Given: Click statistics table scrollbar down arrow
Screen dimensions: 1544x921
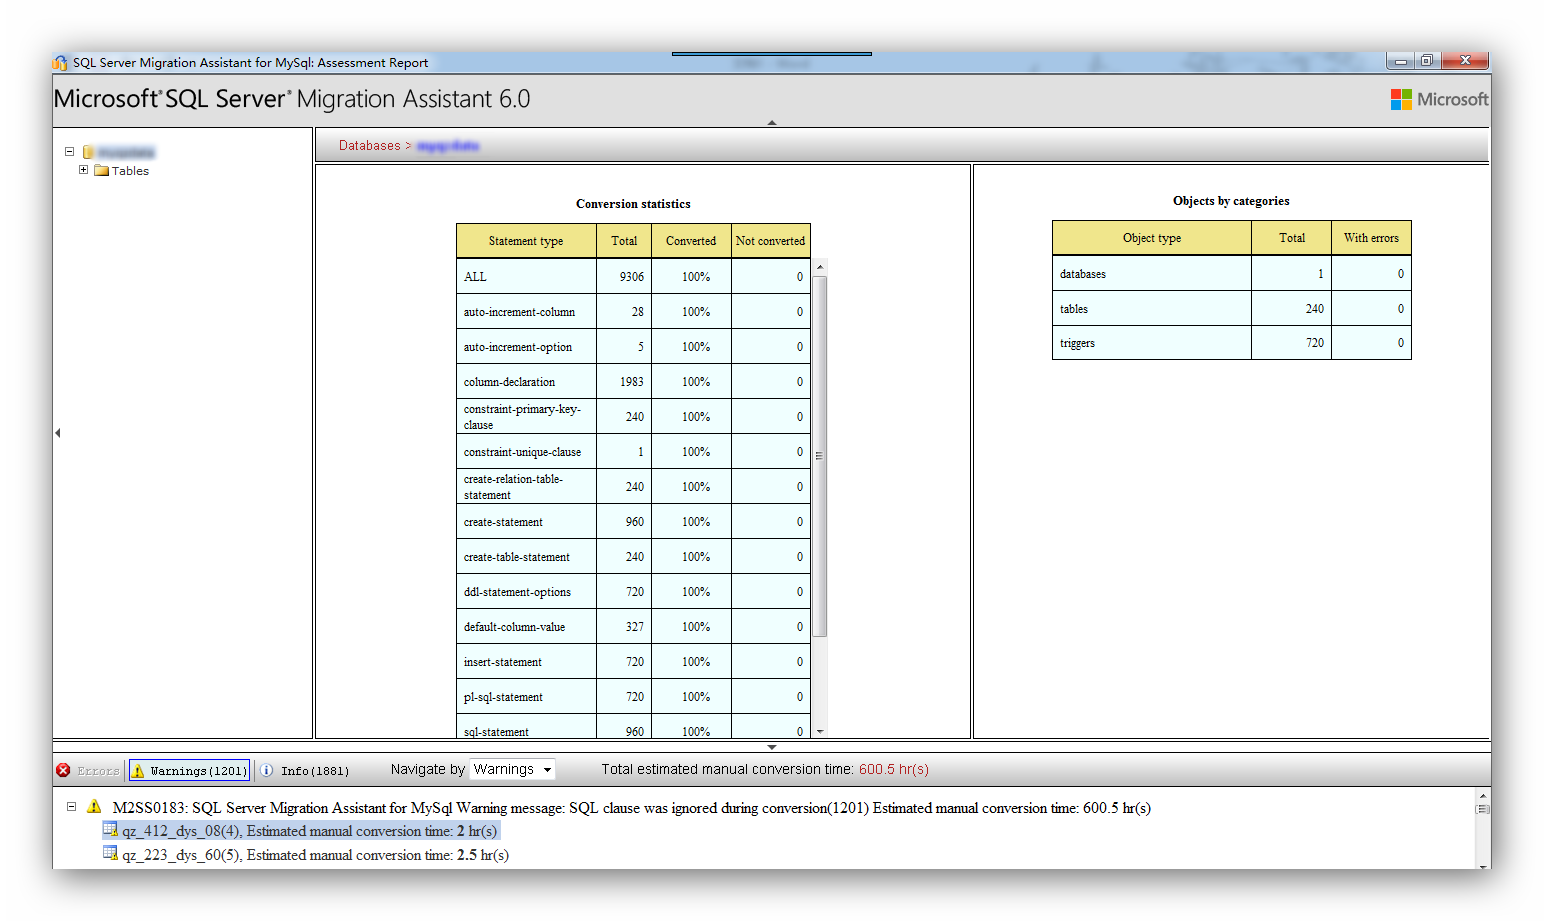Looking at the screenshot, I should [820, 731].
